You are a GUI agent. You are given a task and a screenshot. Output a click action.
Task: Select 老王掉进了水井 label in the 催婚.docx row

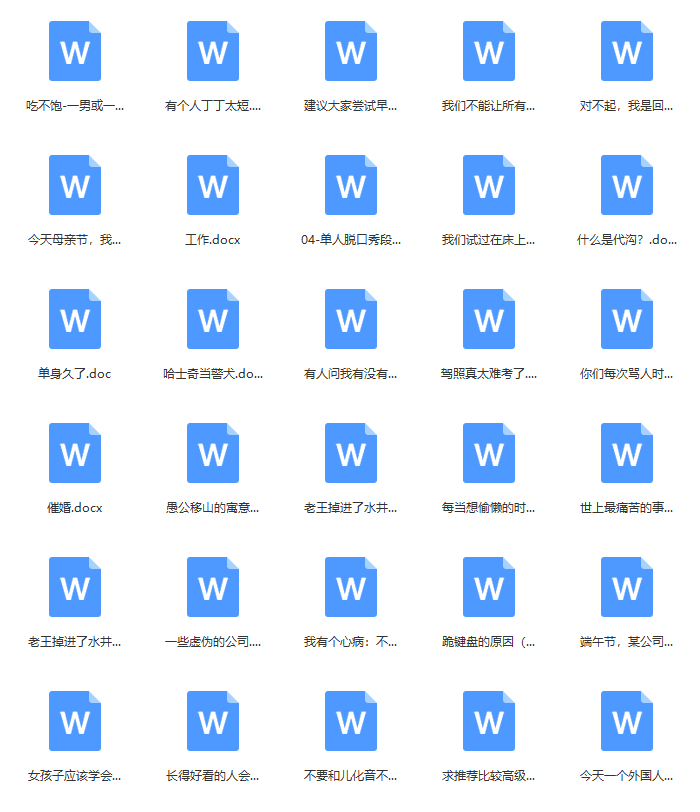[351, 508]
